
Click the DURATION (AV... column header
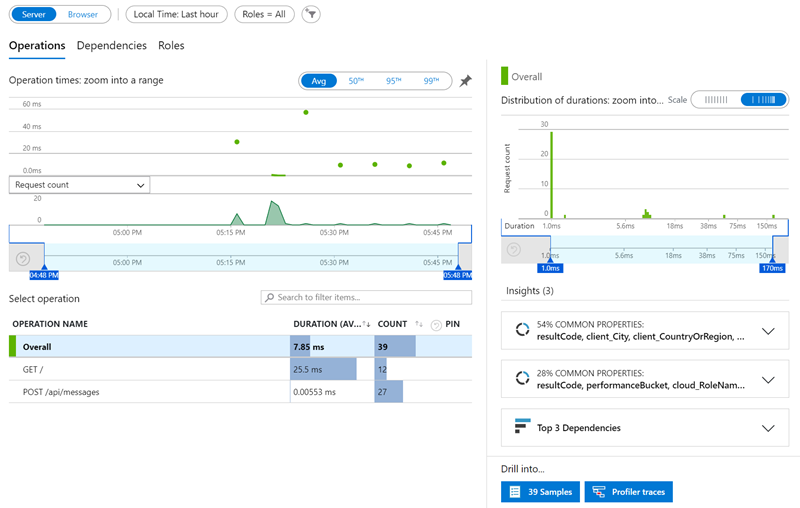pyautogui.click(x=327, y=324)
